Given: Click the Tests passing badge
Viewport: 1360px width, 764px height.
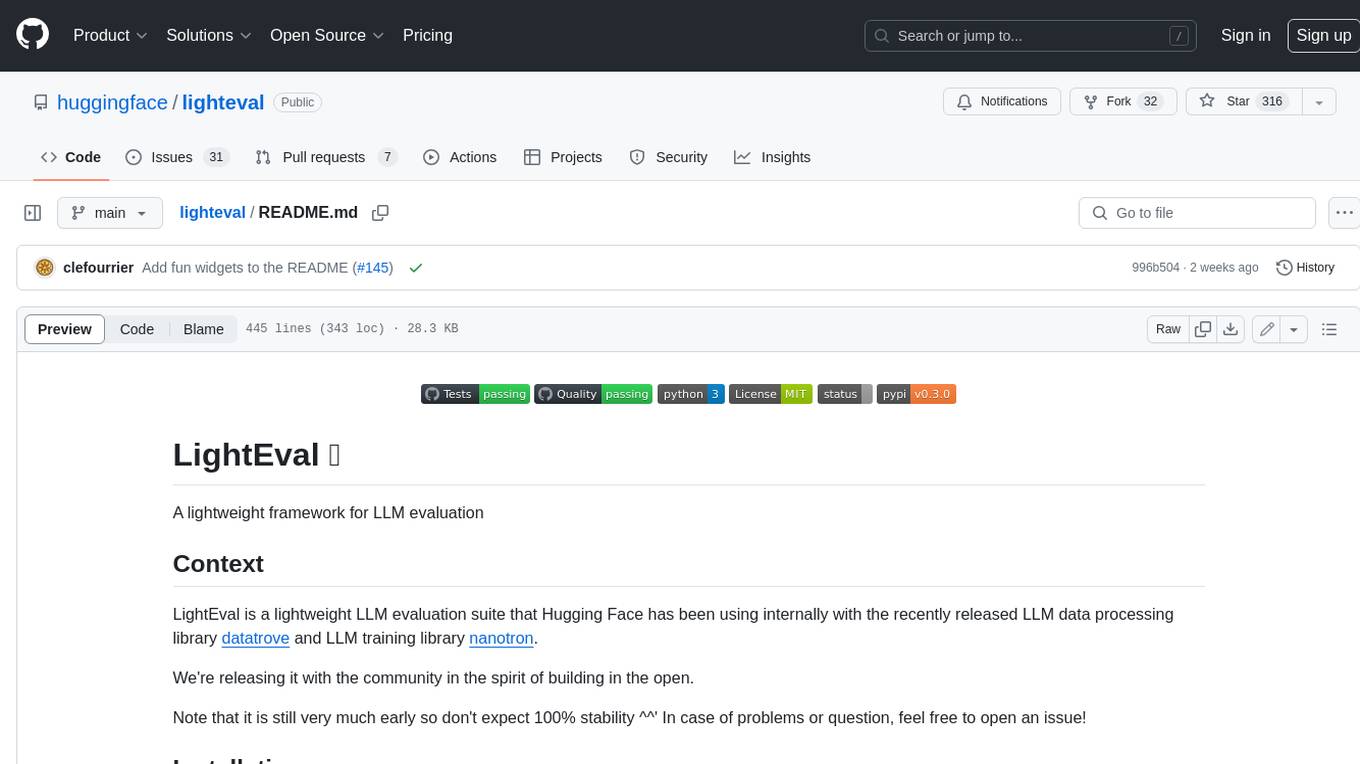Looking at the screenshot, I should tap(475, 394).
